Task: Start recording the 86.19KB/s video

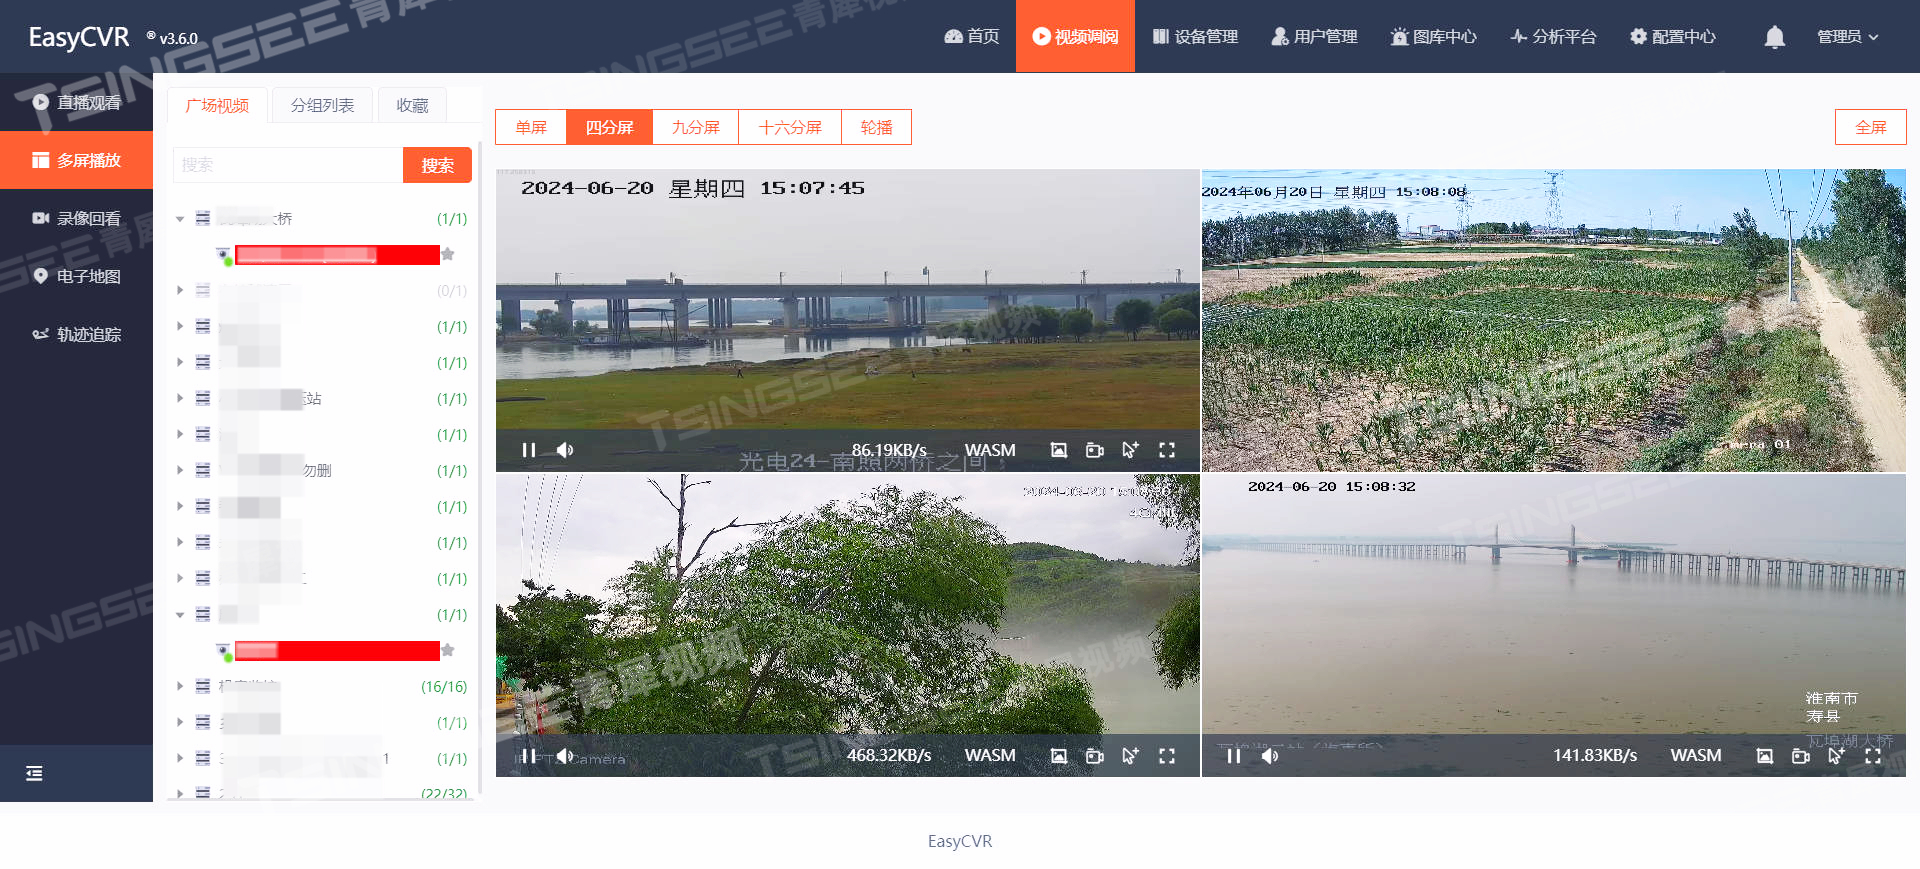Action: tap(1095, 450)
